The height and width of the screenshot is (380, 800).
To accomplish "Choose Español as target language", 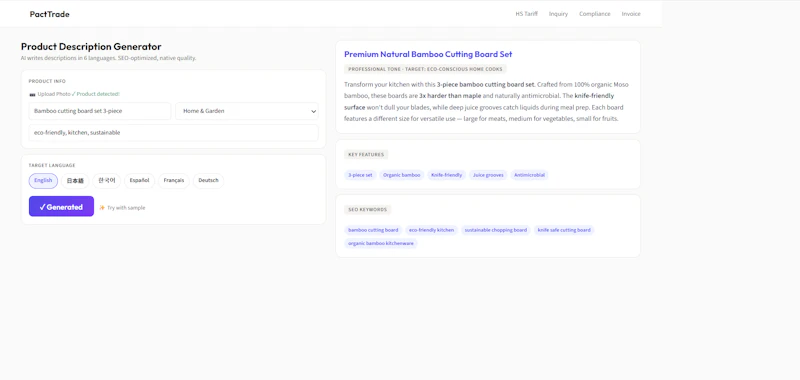I will pos(139,181).
